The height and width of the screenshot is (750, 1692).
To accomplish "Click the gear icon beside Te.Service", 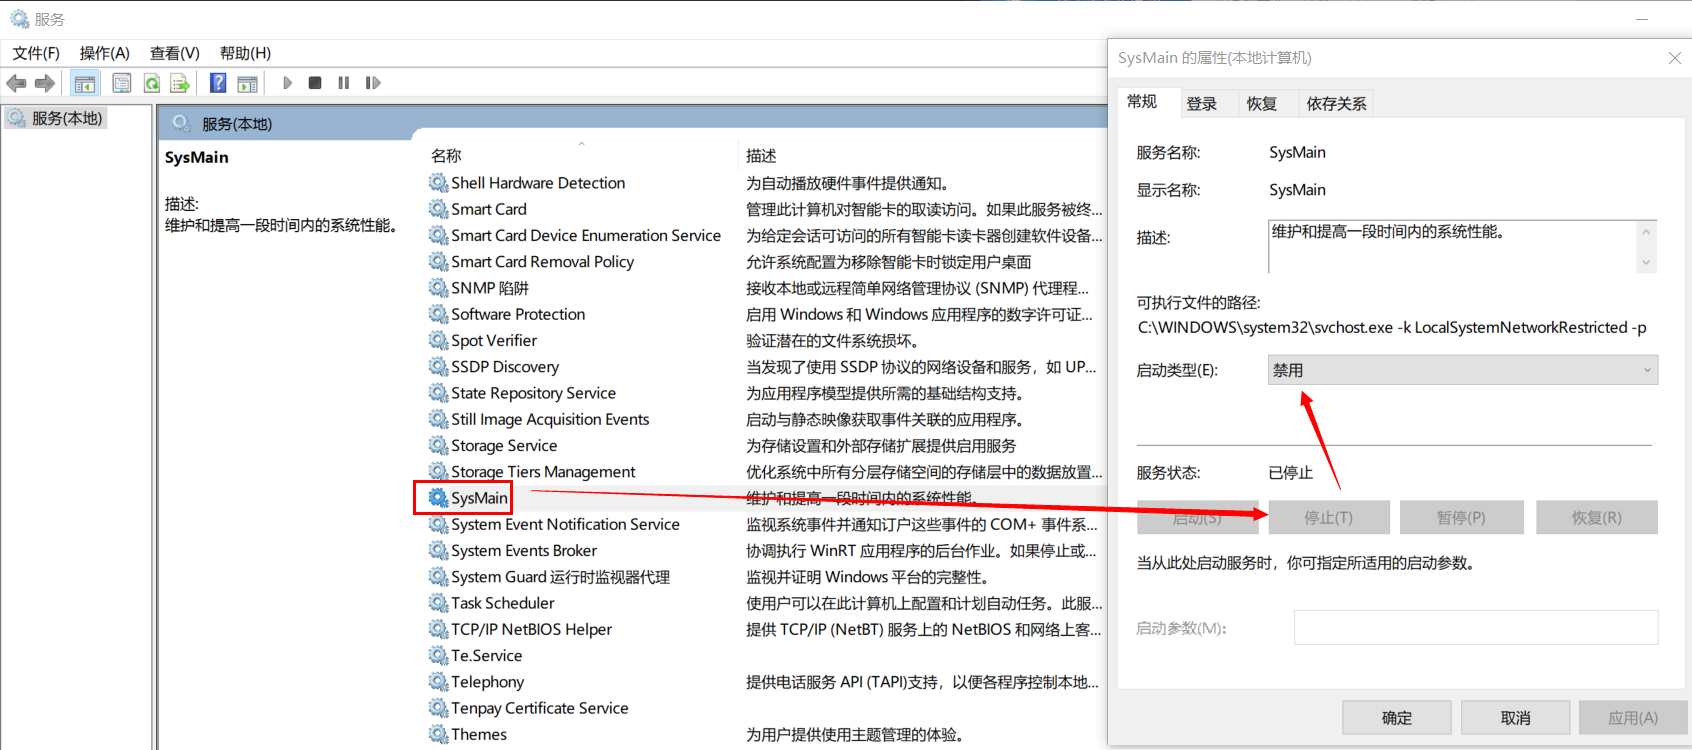I will (438, 656).
